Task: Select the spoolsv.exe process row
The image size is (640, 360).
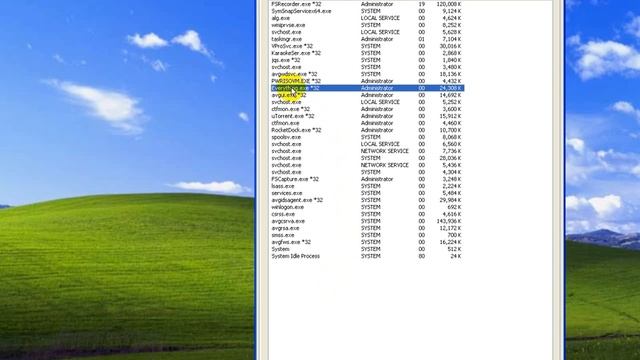Action: pyautogui.click(x=367, y=137)
